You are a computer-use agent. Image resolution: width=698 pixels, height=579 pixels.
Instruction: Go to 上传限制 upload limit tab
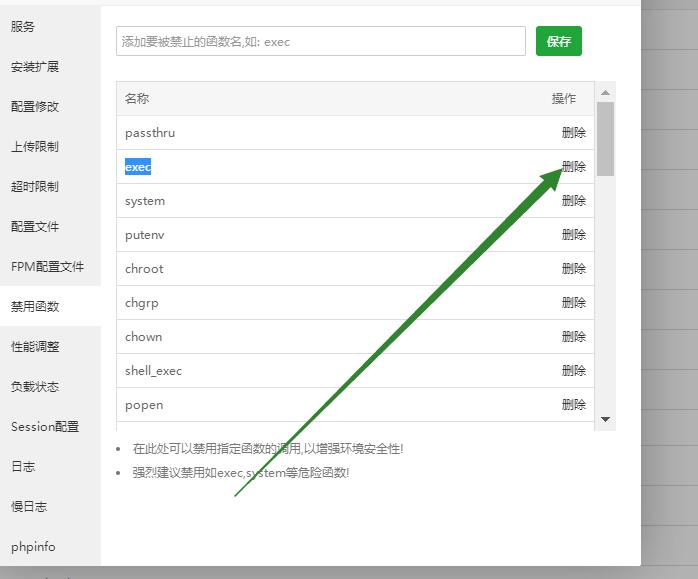(x=35, y=147)
